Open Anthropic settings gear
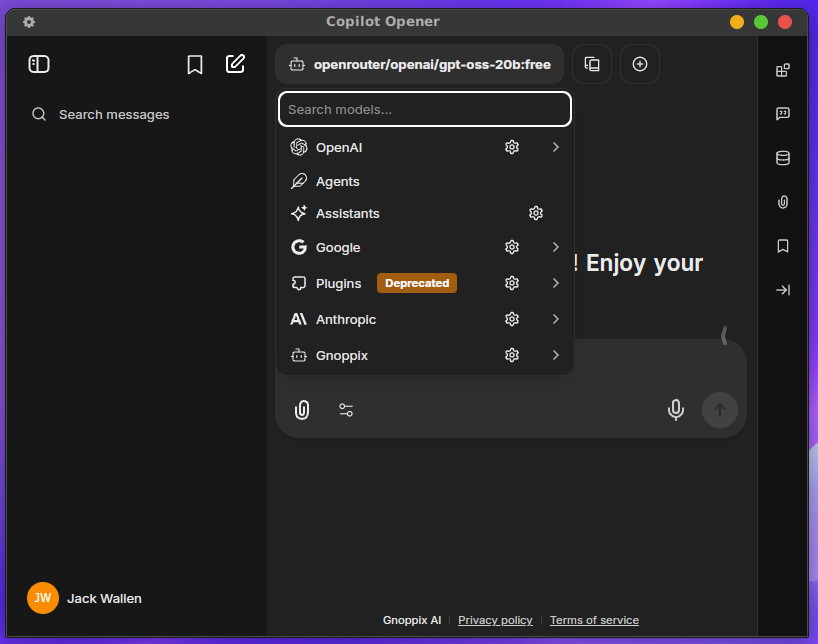The height and width of the screenshot is (644, 818). 512,319
